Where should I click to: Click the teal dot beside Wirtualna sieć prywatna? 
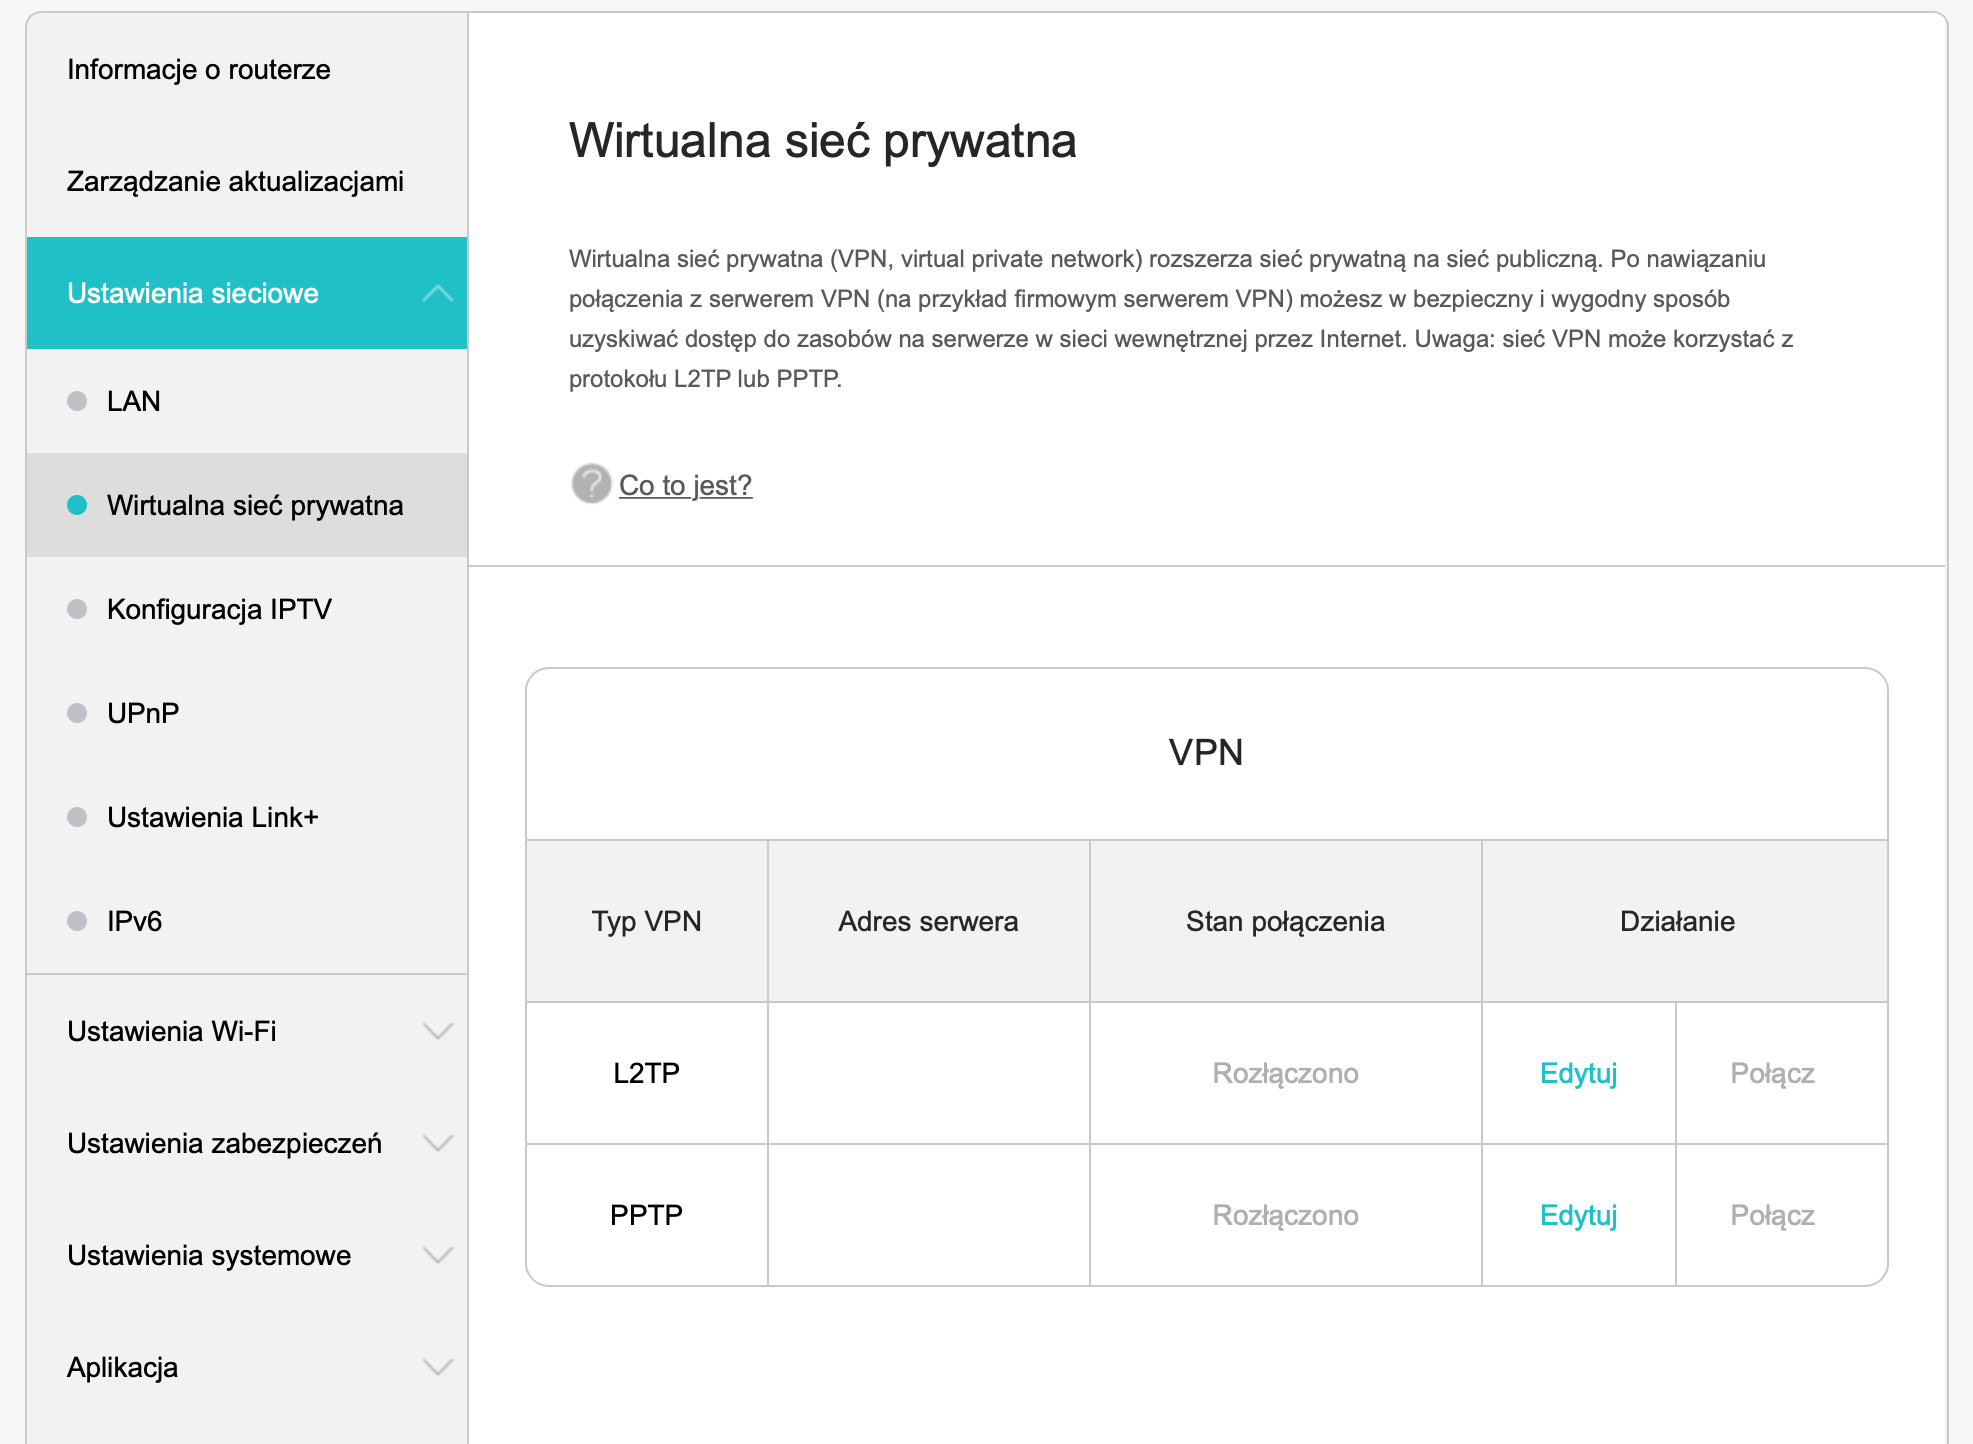tap(77, 505)
